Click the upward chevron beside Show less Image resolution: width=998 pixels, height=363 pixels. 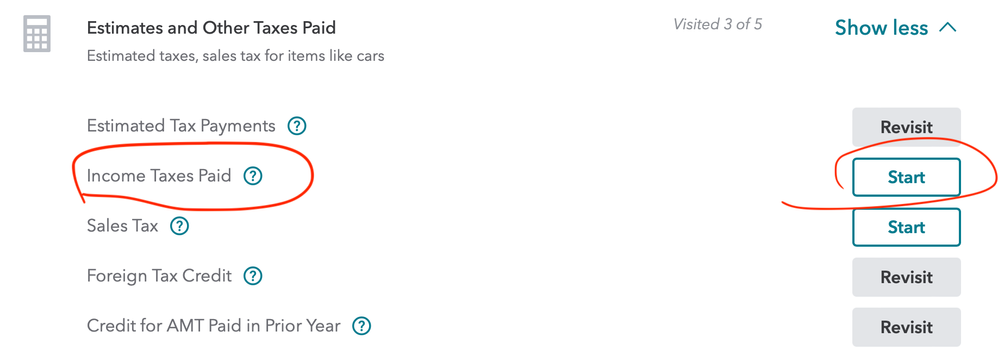click(x=947, y=27)
